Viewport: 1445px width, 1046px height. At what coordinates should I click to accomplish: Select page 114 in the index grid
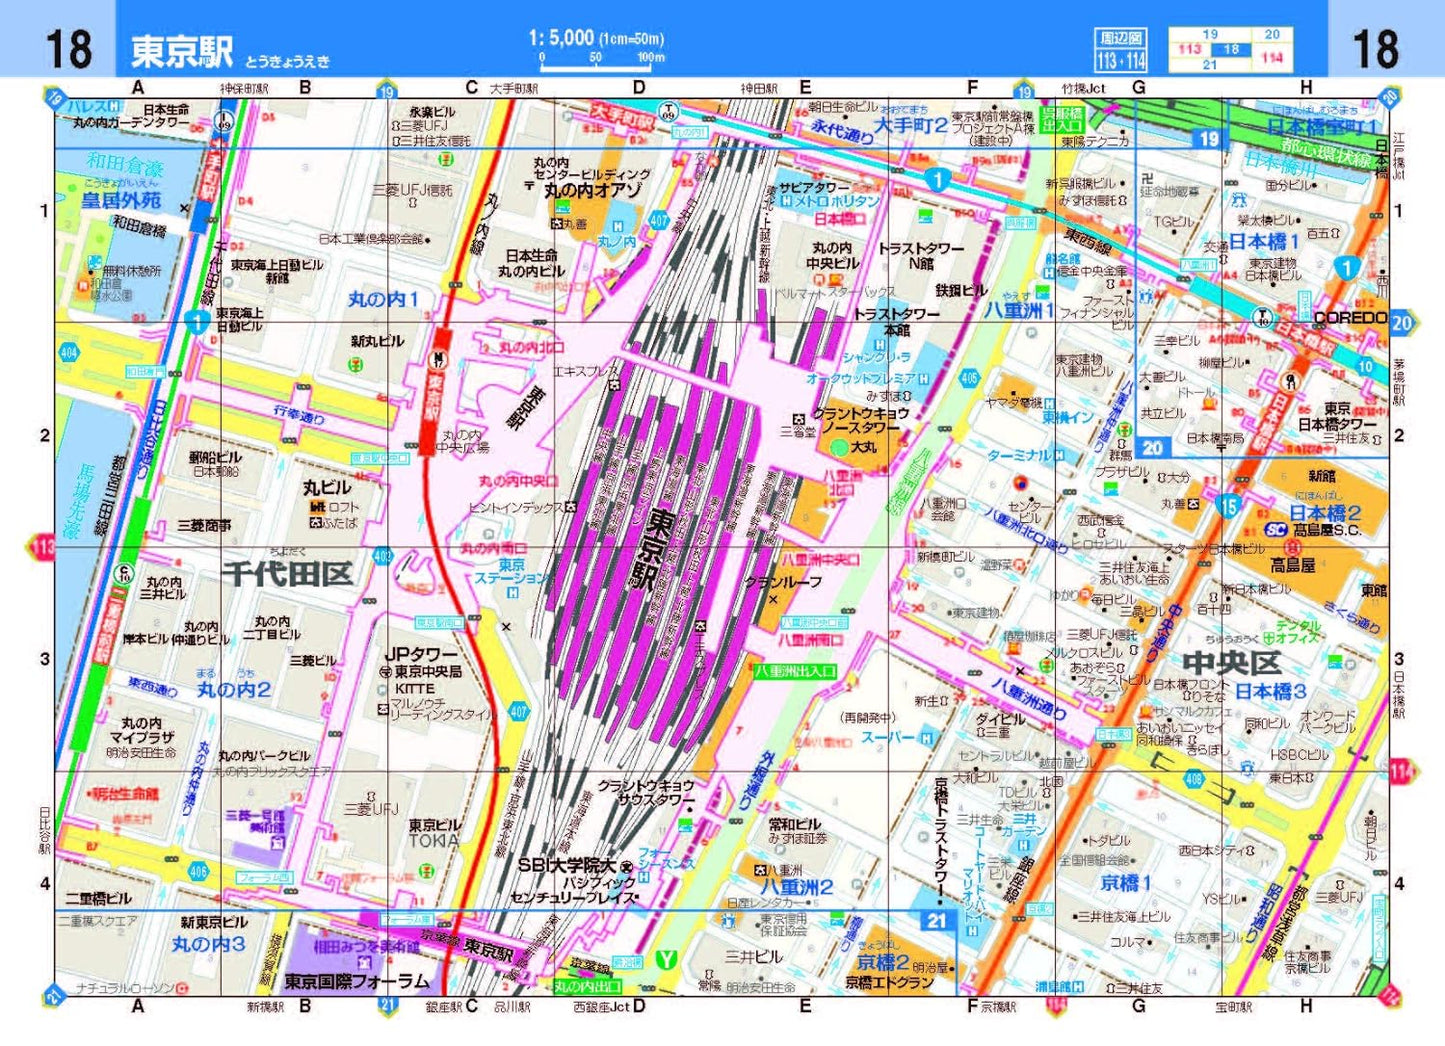pyautogui.click(x=1271, y=58)
